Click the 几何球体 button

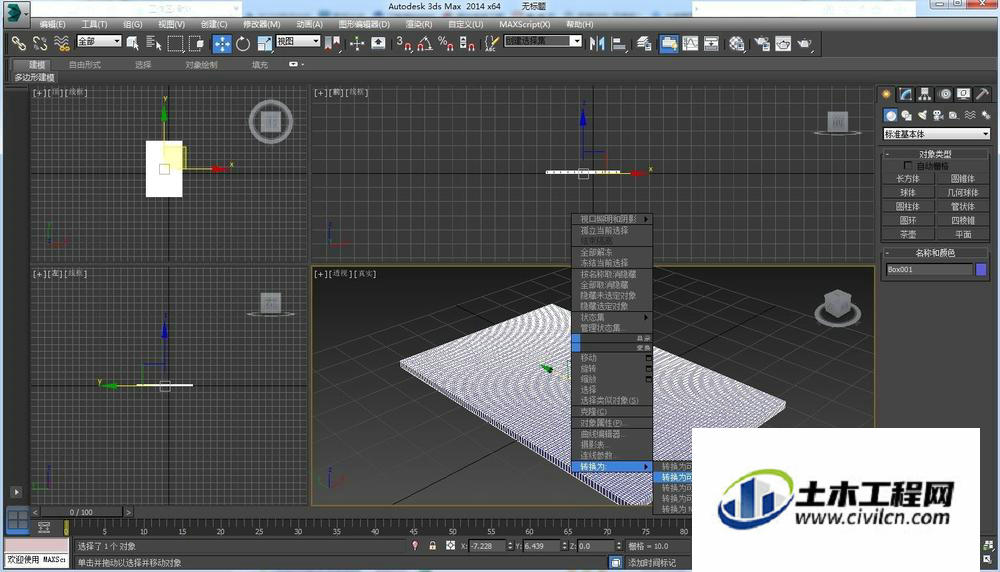pos(963,193)
